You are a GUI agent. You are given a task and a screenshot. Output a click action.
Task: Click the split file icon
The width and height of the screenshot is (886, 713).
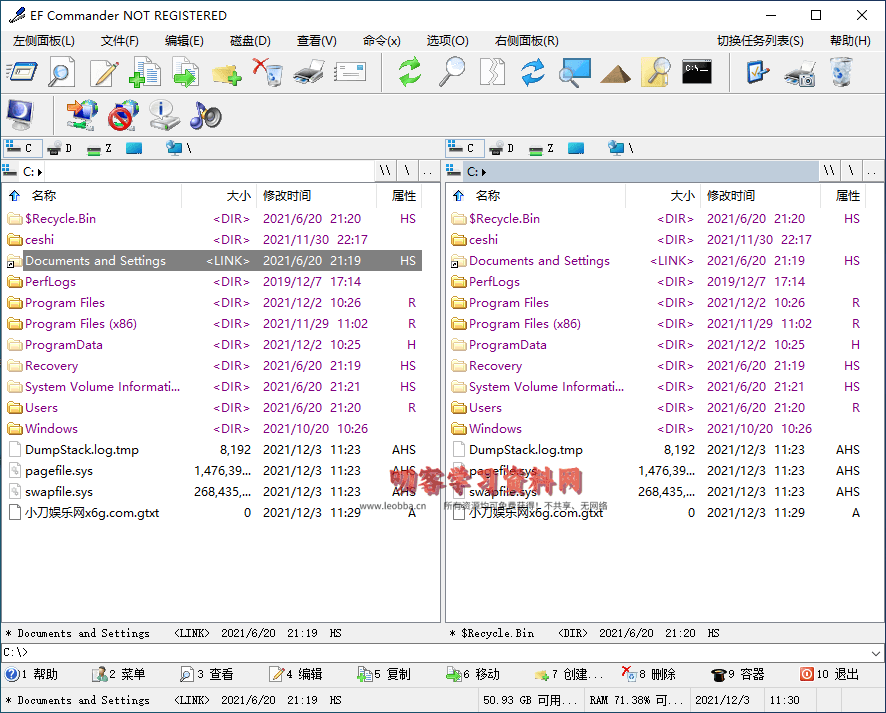pos(492,72)
